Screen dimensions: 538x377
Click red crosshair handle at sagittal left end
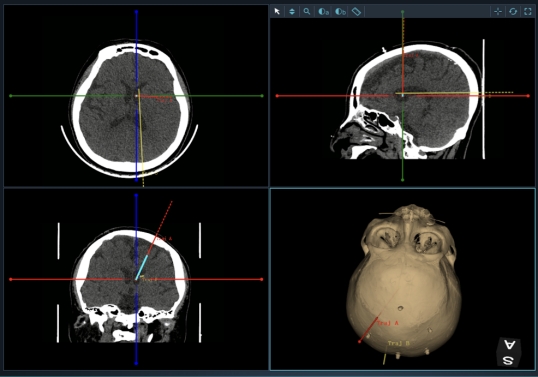[277, 96]
